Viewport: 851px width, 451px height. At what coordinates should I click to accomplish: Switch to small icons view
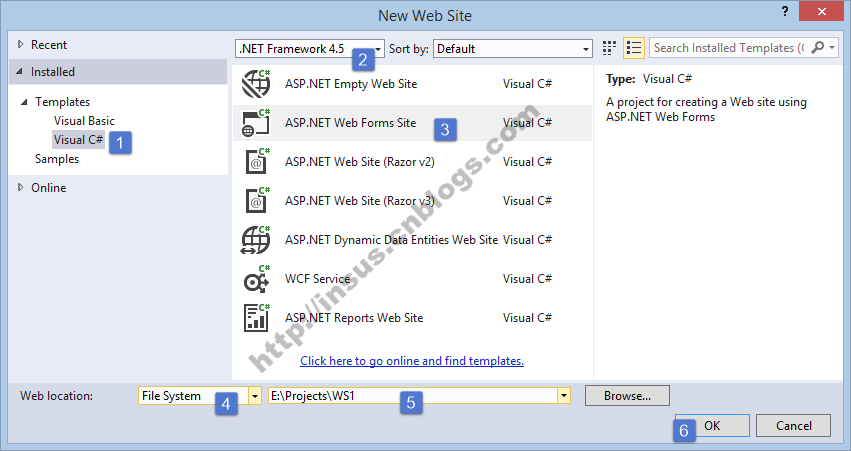coord(609,48)
